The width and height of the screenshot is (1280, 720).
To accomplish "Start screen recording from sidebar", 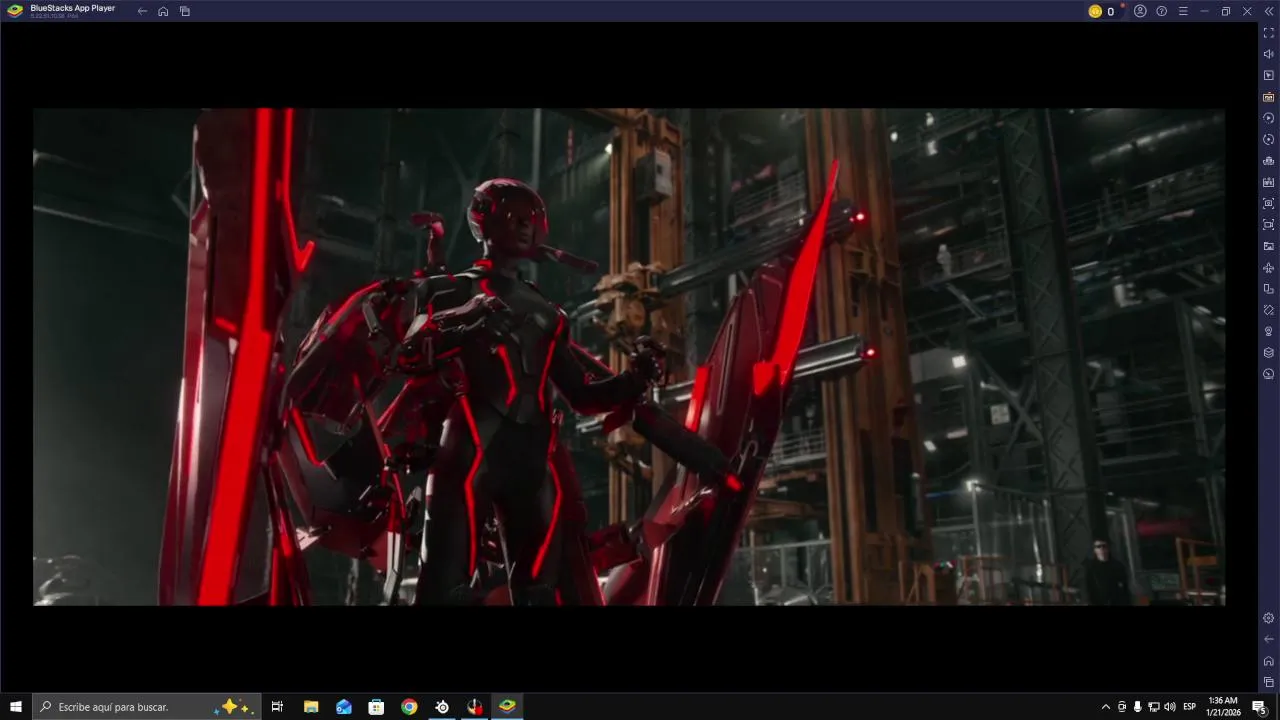I will pyautogui.click(x=1269, y=225).
